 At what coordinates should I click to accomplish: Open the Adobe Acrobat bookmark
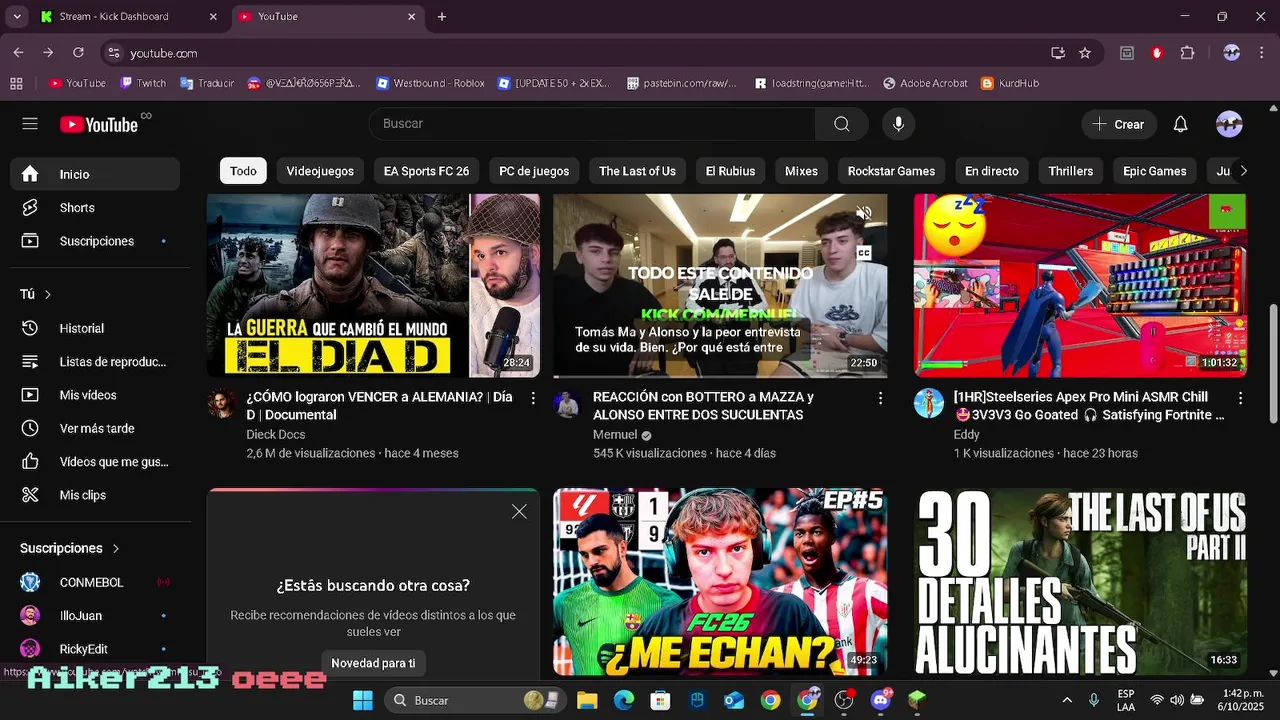925,83
